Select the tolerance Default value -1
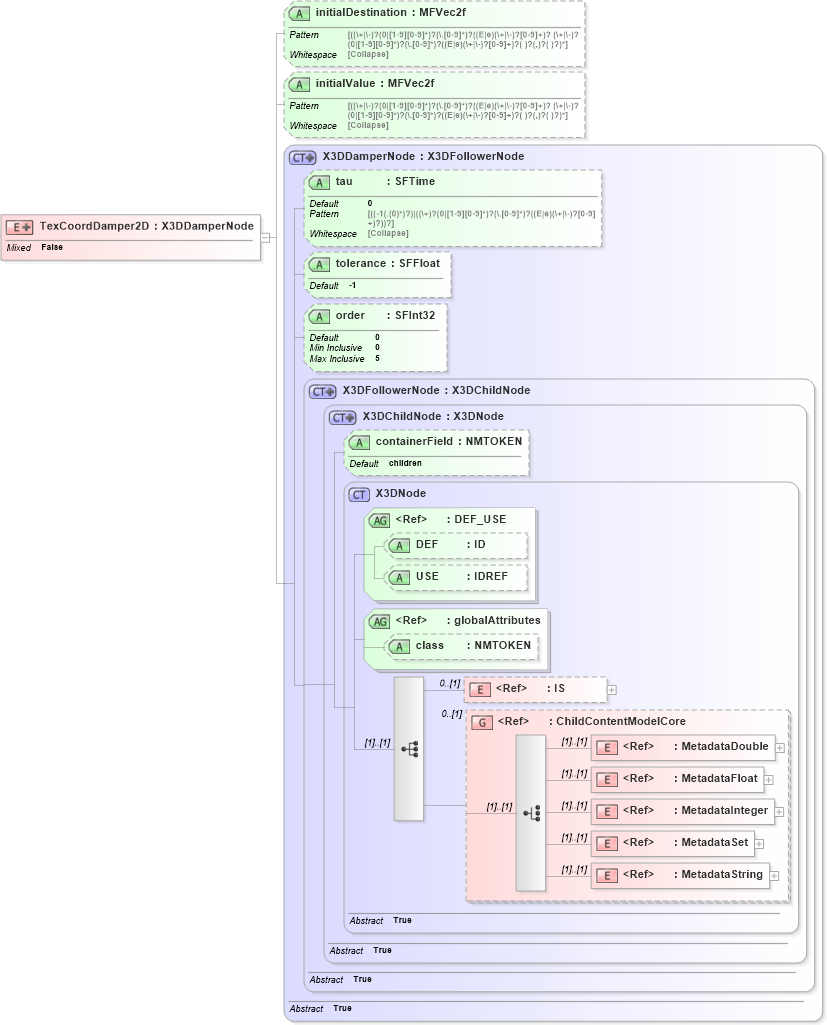 (x=352, y=286)
